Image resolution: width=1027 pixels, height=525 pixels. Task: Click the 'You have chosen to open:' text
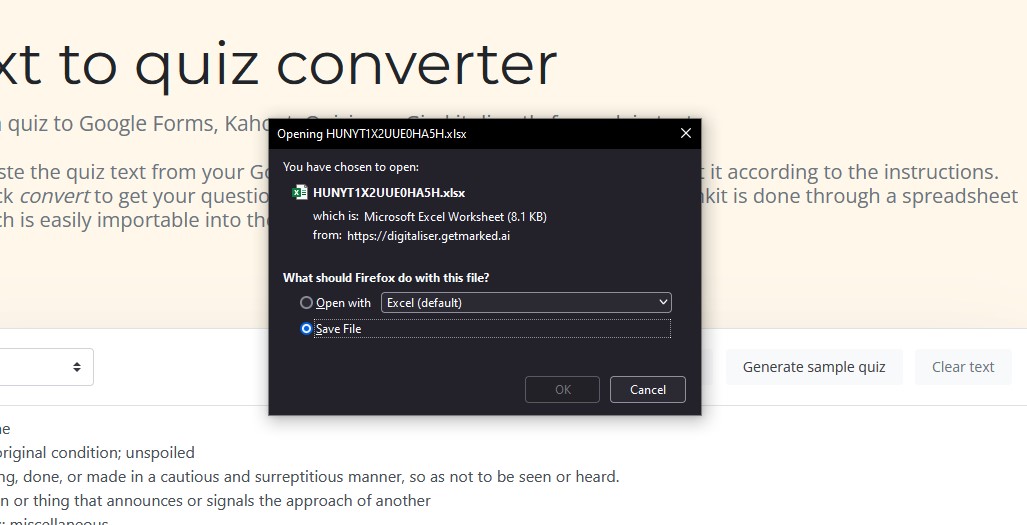pos(351,167)
